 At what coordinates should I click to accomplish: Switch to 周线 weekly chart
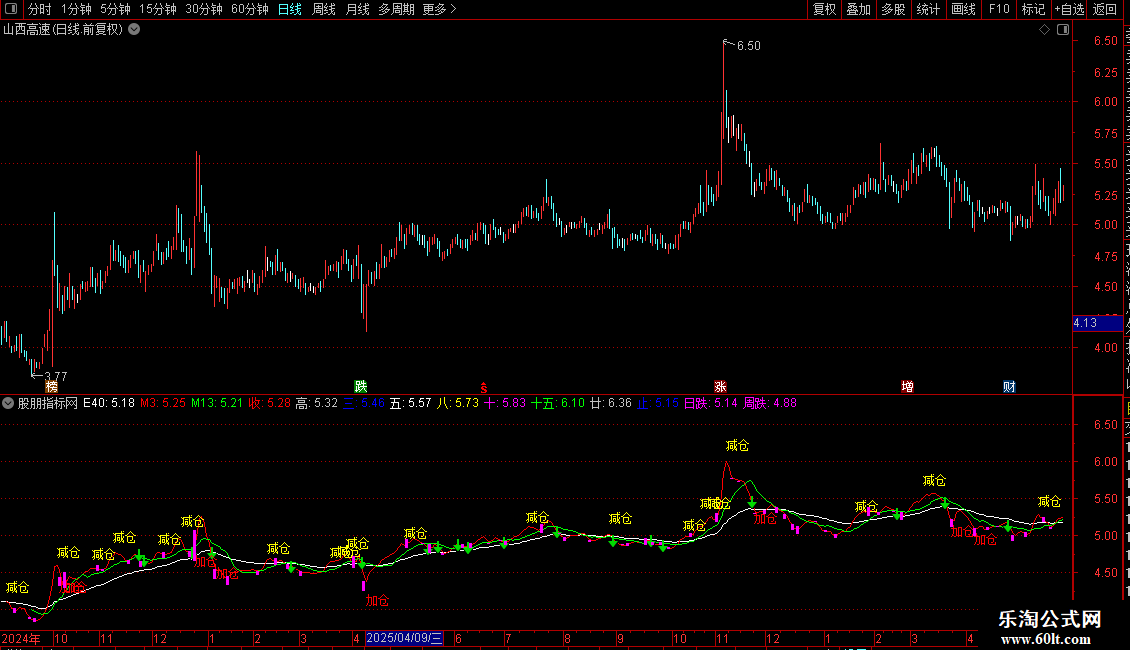click(324, 9)
